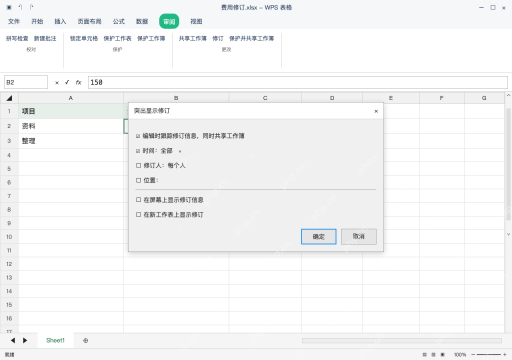The height and width of the screenshot is (360, 512).
Task: Switch to normal view icon in status bar
Action: (x=425, y=355)
